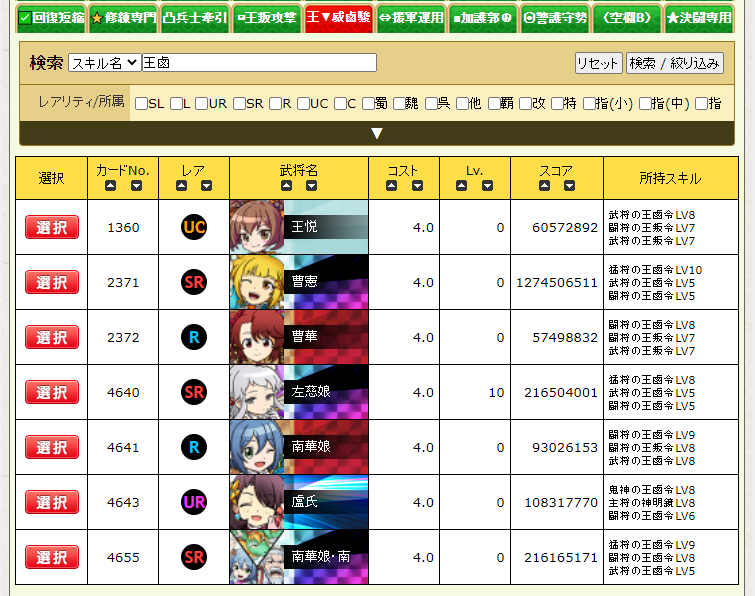Tick the 蜀 faction checkbox
The image size is (755, 596).
click(x=368, y=104)
